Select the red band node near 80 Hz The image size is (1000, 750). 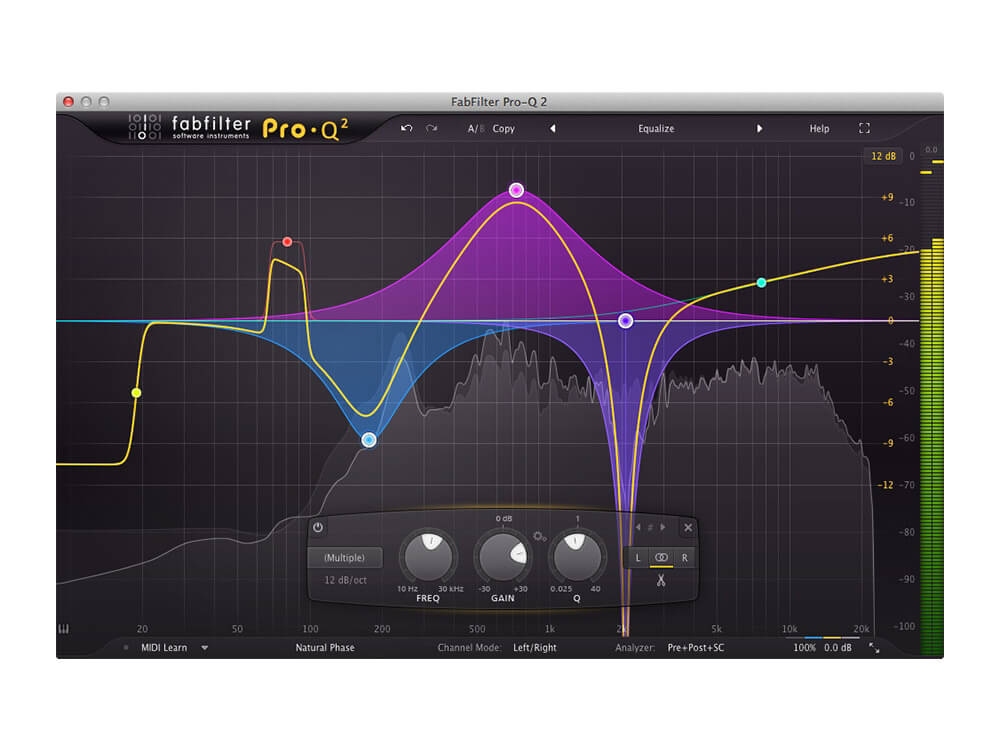[x=287, y=242]
